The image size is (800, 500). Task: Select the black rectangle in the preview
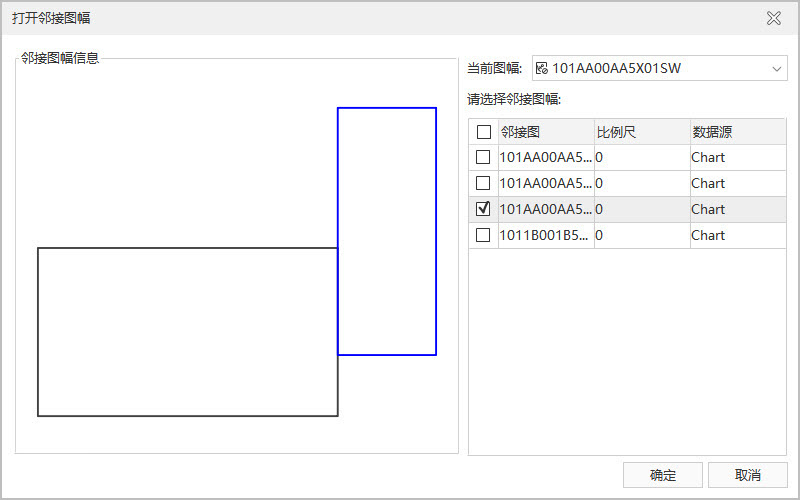click(187, 331)
